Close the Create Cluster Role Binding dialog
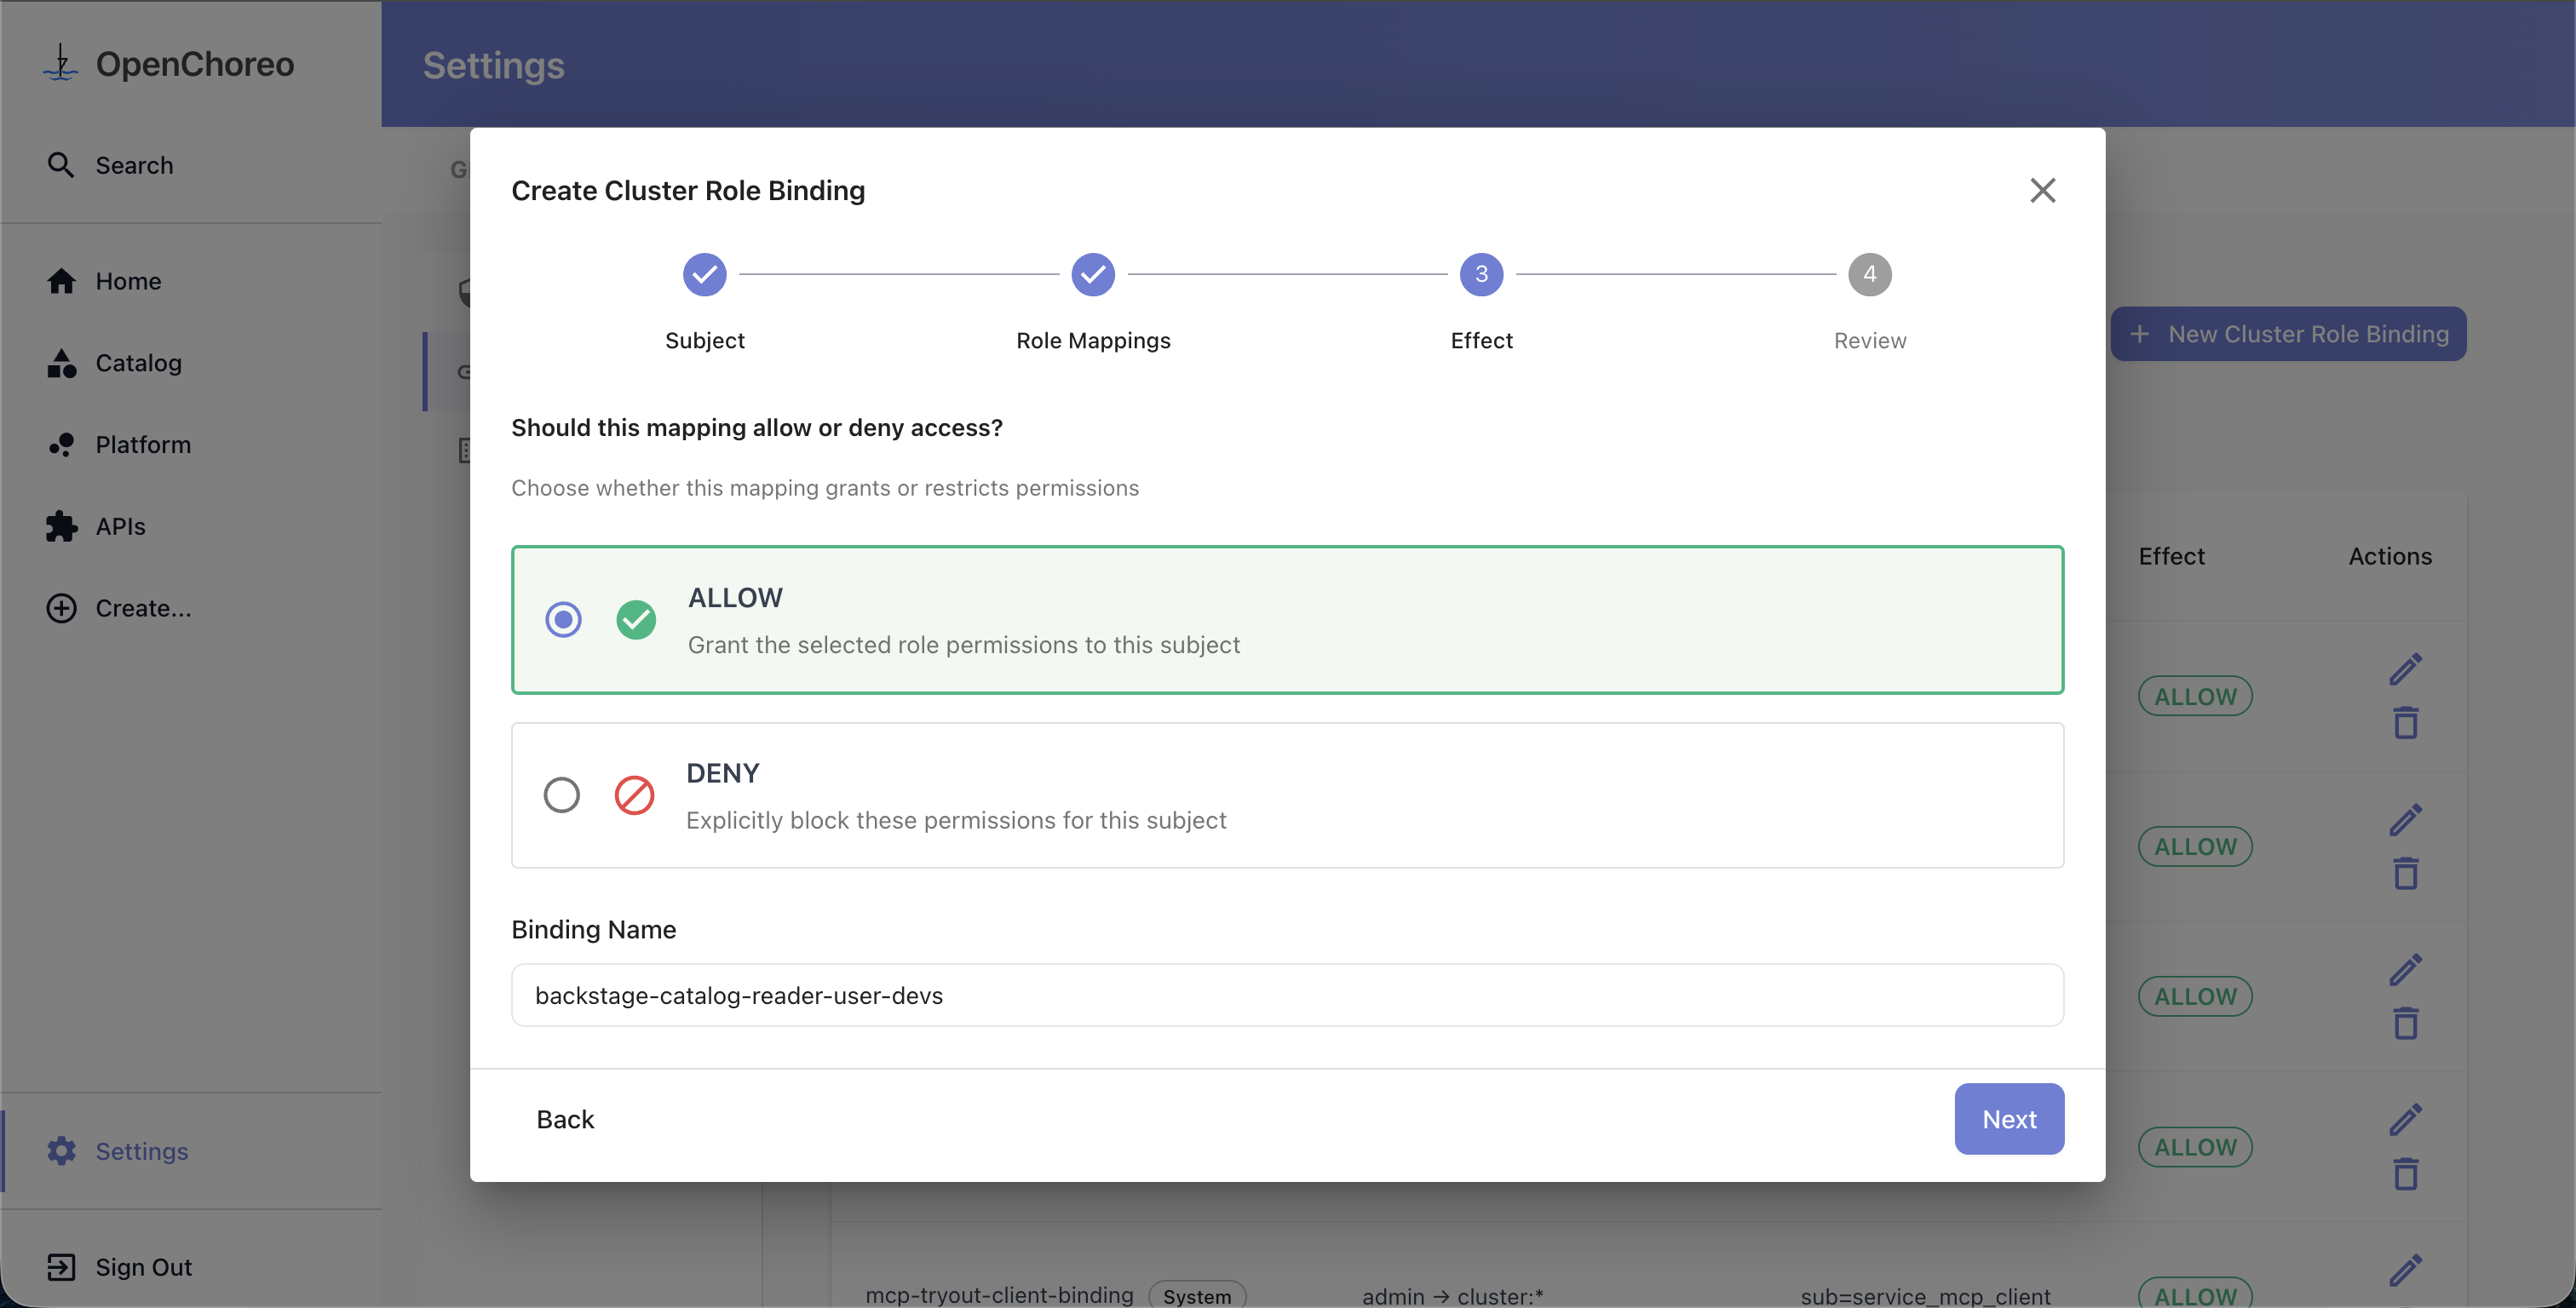This screenshot has width=2576, height=1308. (x=2042, y=190)
